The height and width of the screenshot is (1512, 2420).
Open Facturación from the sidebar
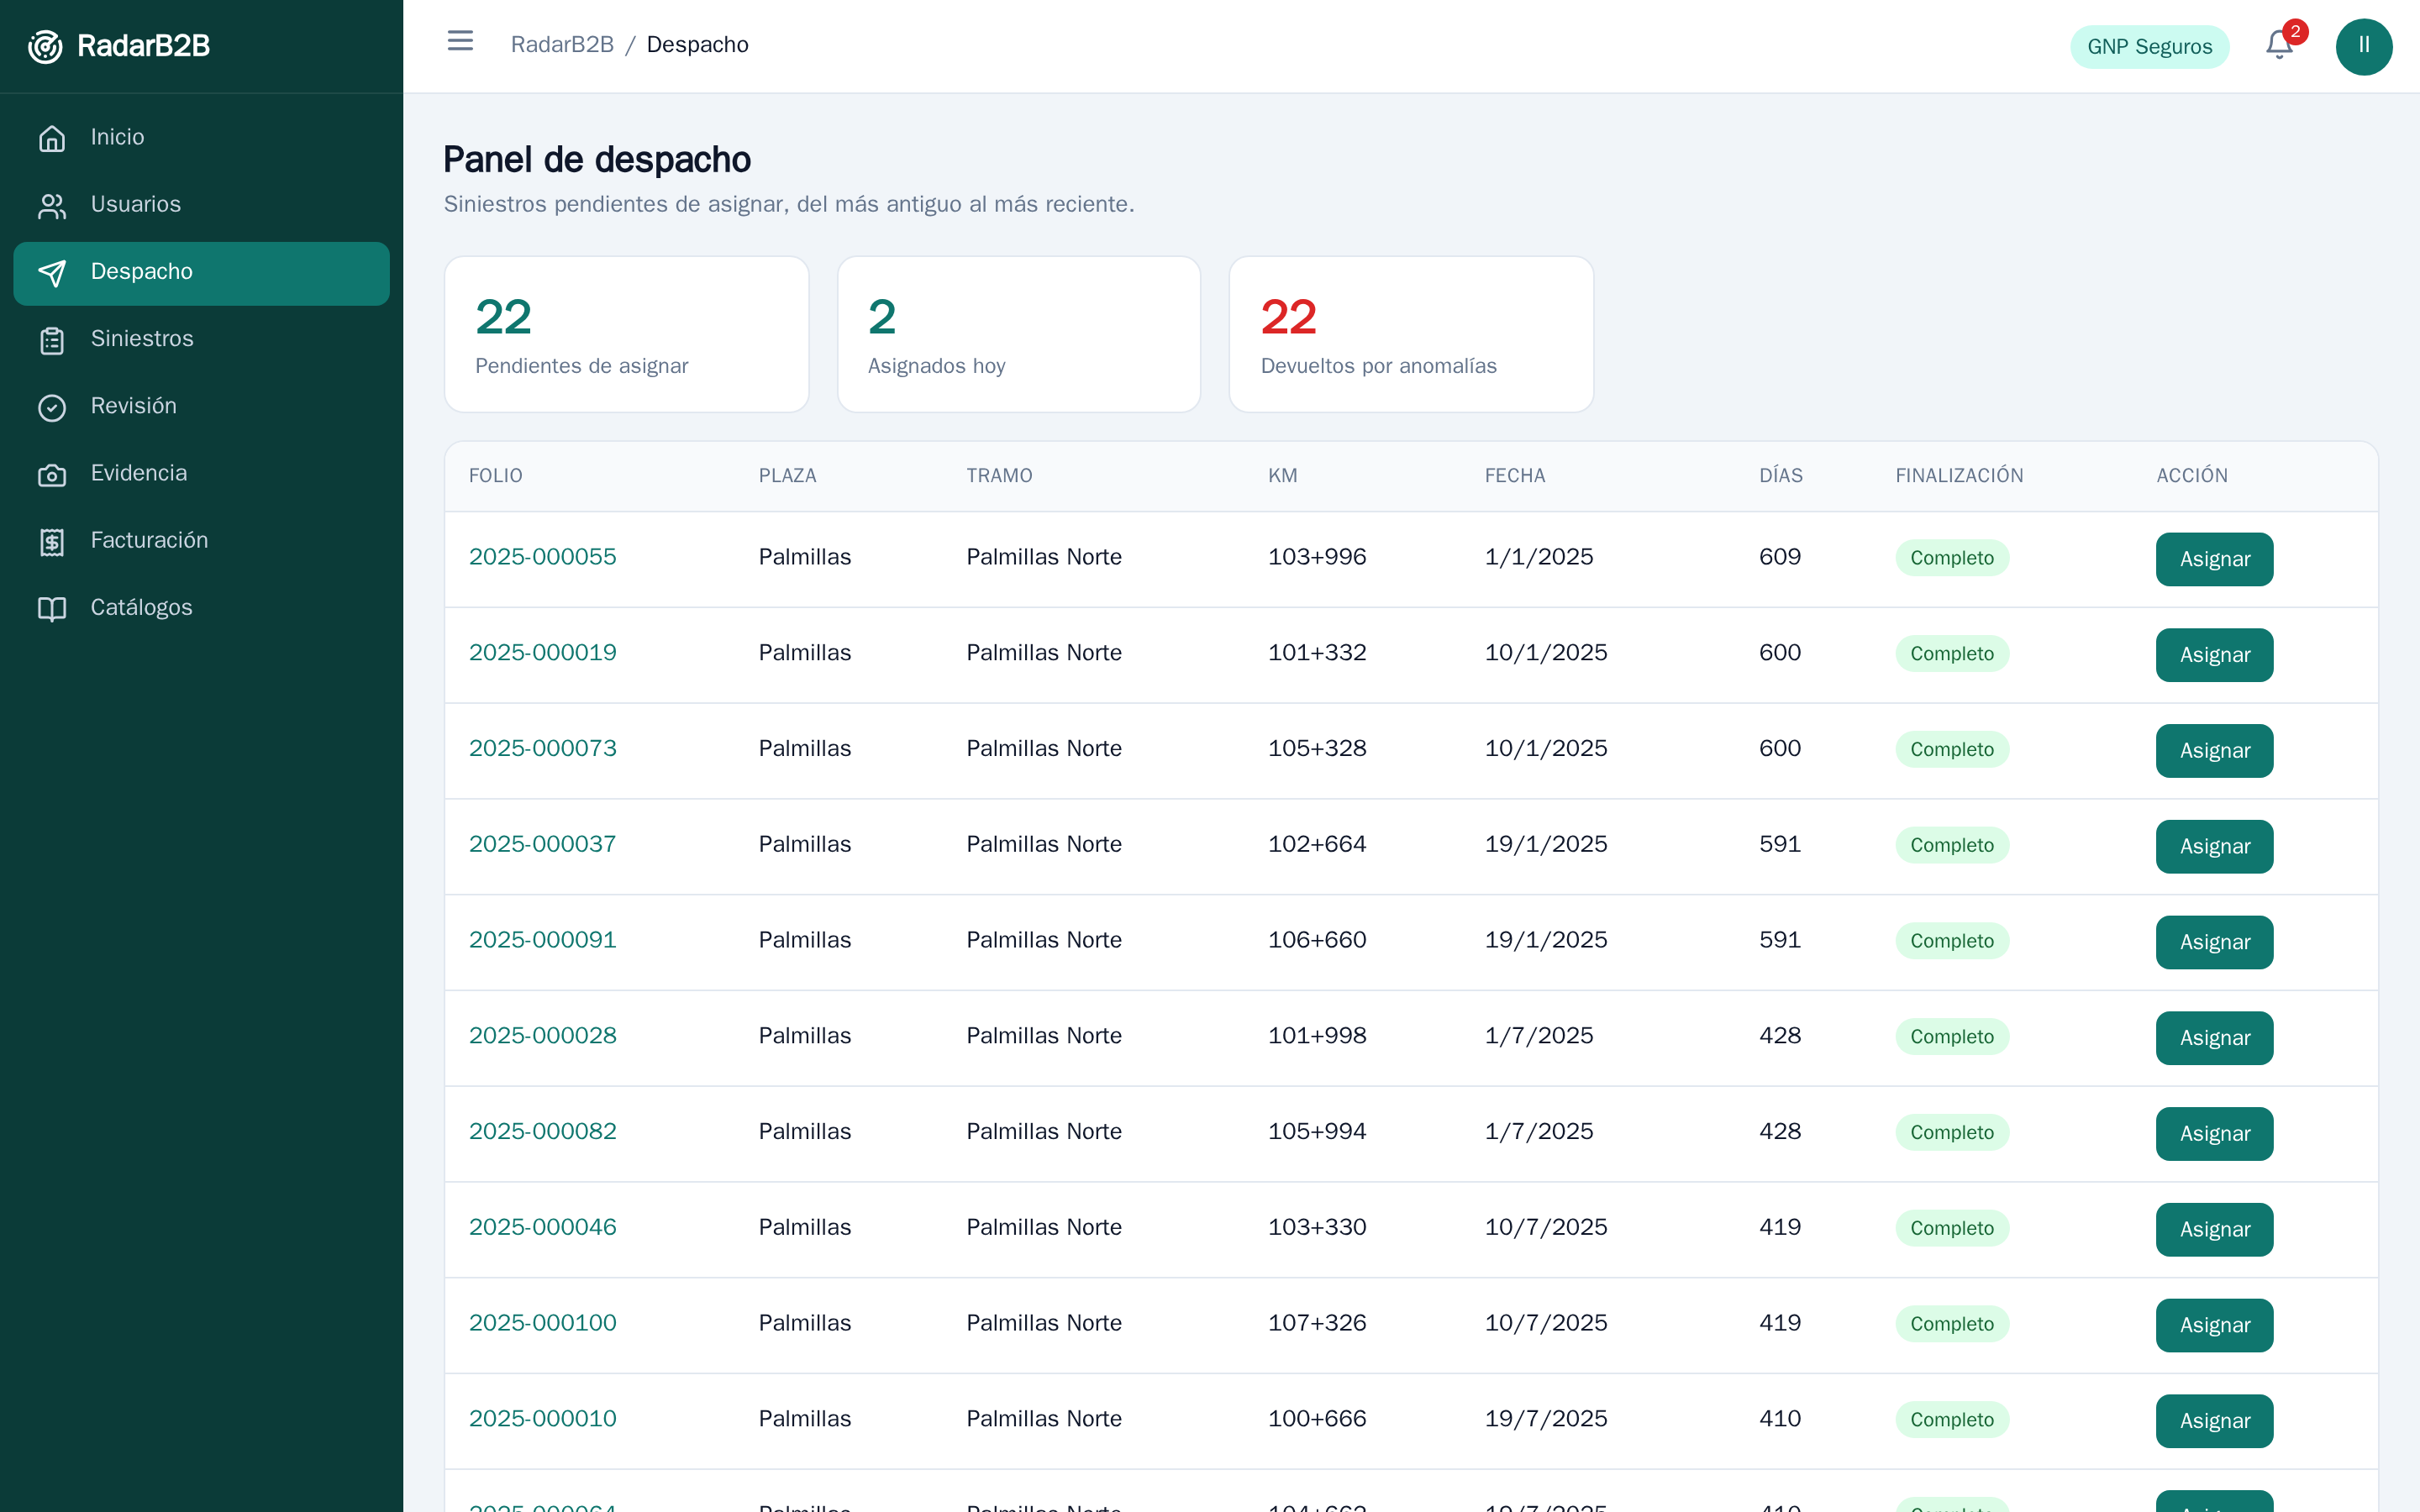201,541
